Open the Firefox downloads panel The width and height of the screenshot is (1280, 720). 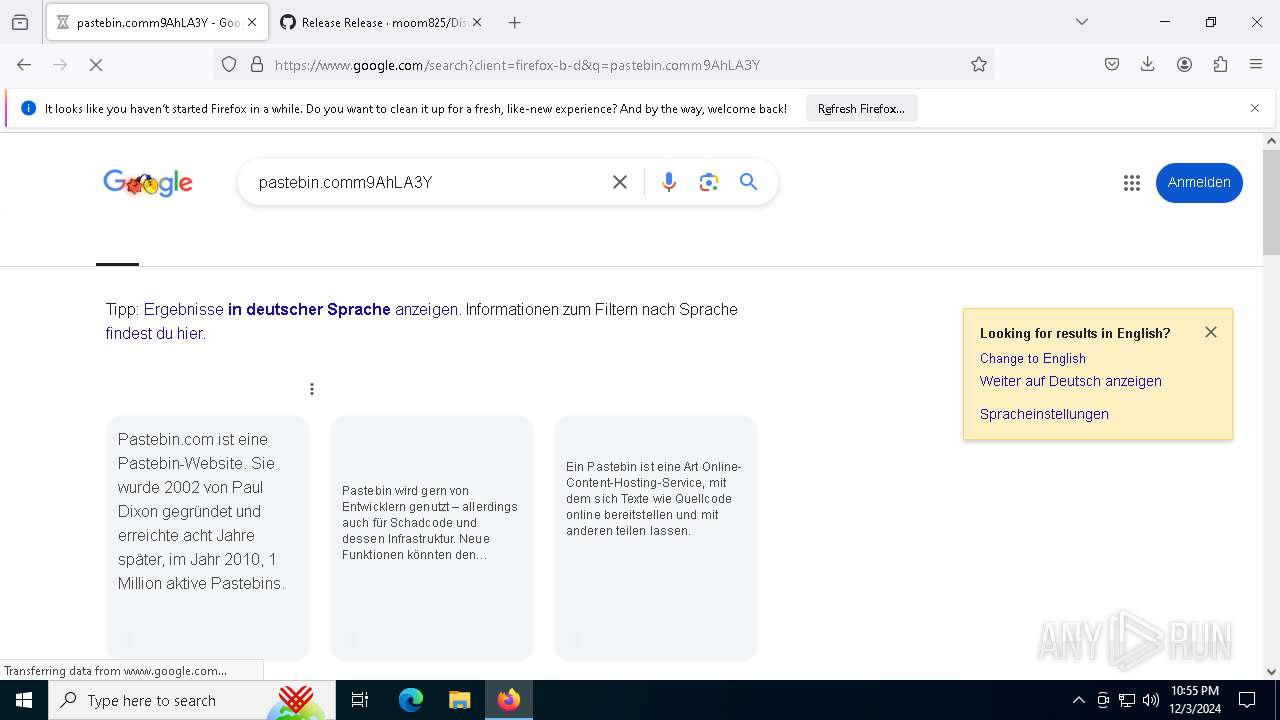[x=1148, y=65]
